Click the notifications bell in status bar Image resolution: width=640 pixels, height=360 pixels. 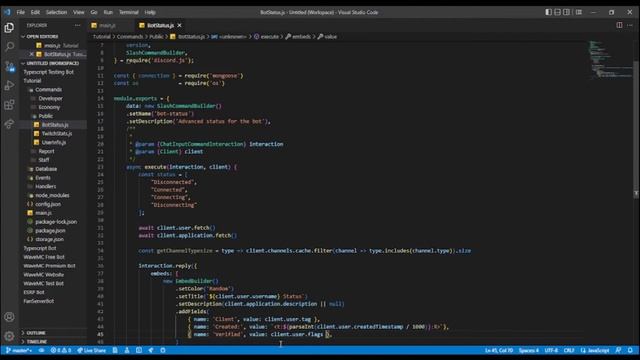[x=630, y=350]
